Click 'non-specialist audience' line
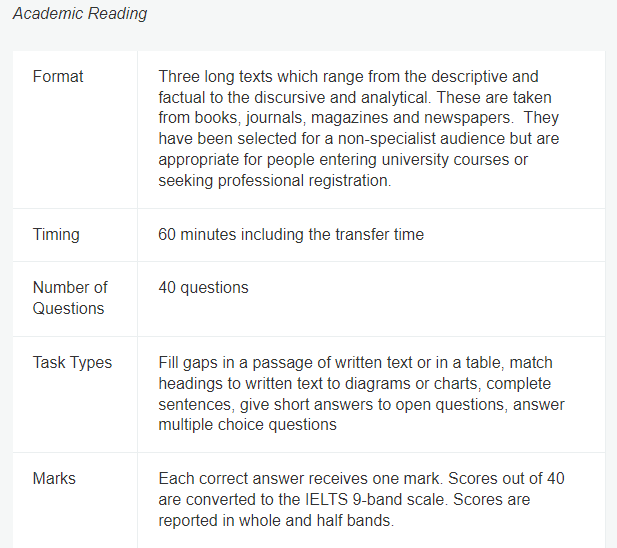Viewport: 617px width, 548px height. coord(358,138)
